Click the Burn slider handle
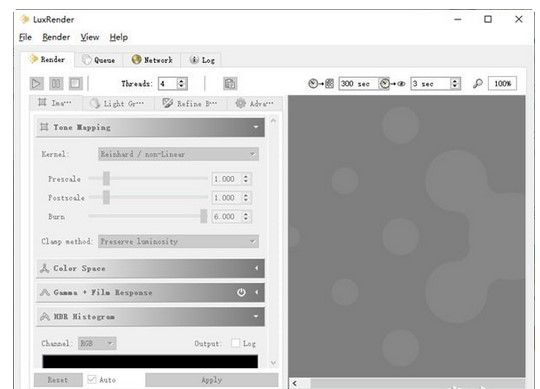Viewport: 540px width, 389px height. 204,217
